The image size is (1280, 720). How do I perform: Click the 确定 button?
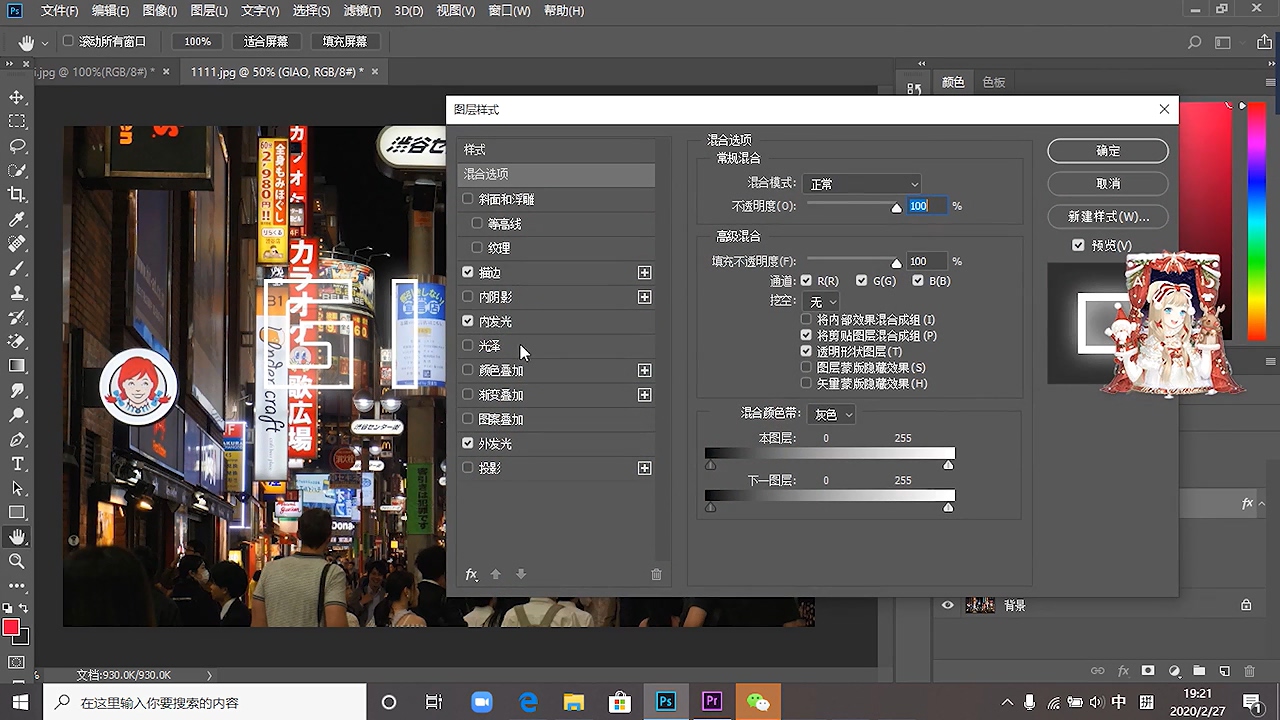click(1107, 151)
